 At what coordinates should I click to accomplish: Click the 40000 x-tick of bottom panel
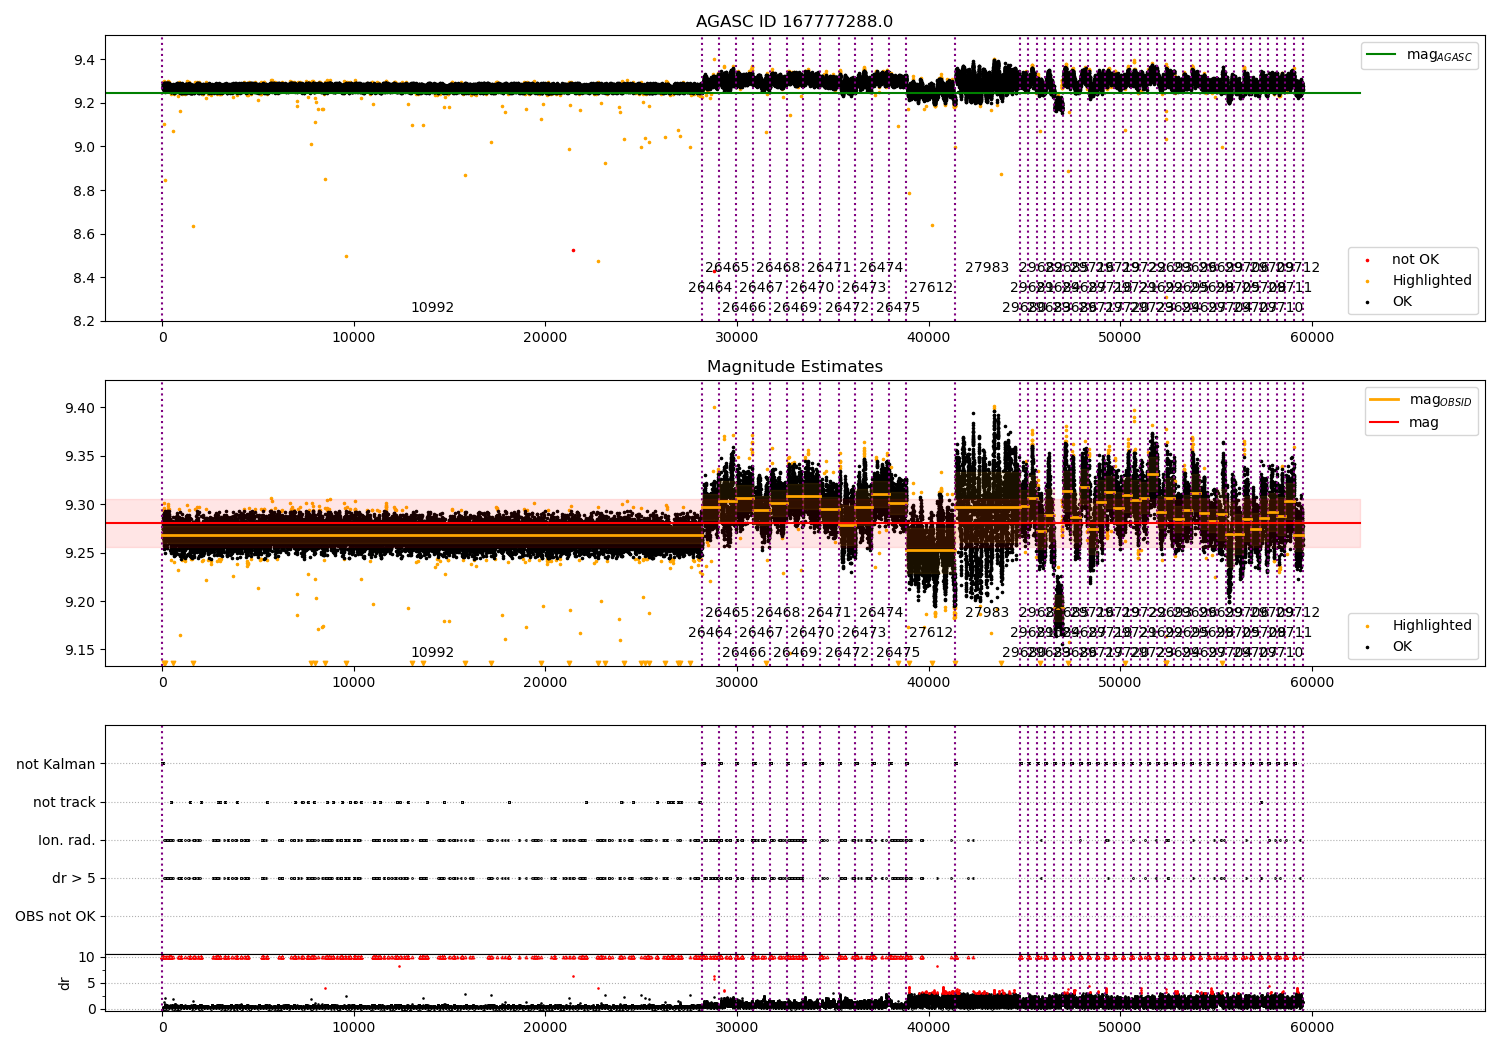[x=928, y=1028]
